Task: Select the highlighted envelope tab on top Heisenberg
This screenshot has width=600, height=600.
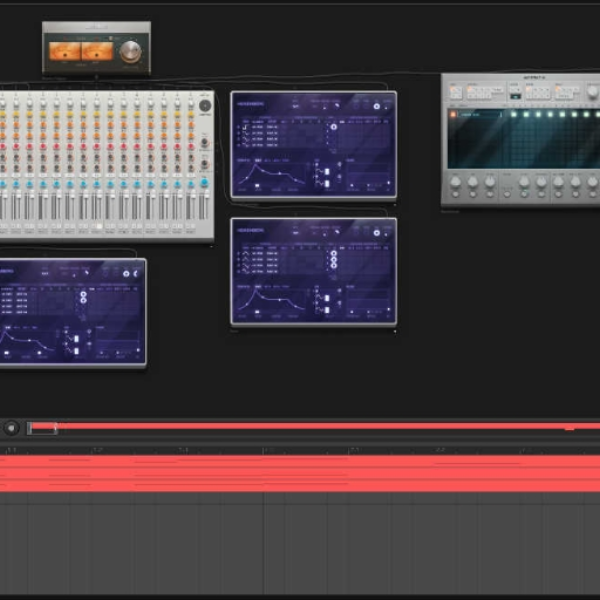Action: (x=258, y=160)
